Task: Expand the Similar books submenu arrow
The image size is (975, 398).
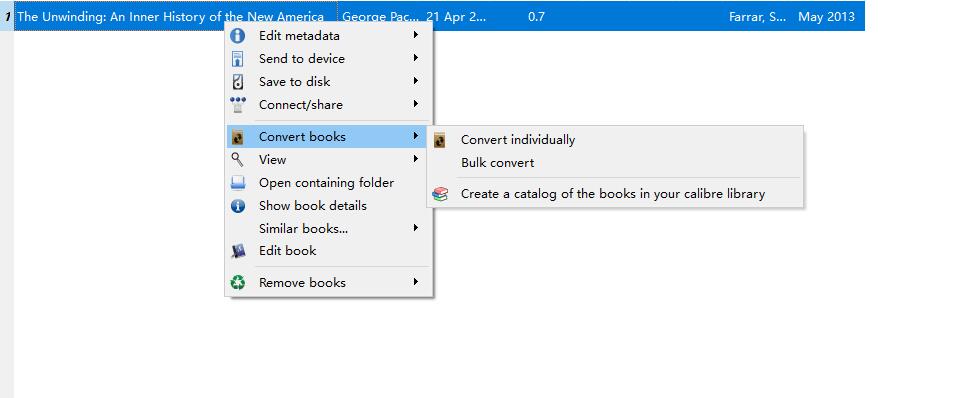Action: tap(415, 228)
